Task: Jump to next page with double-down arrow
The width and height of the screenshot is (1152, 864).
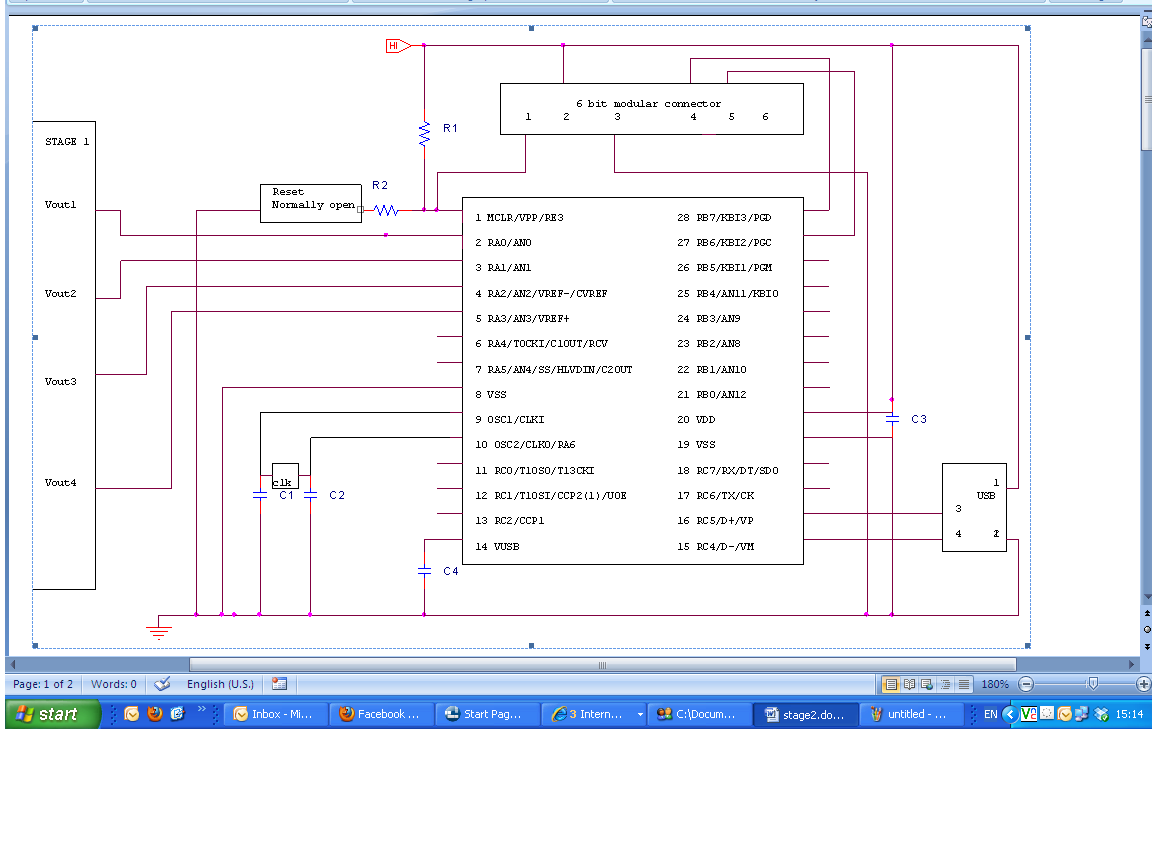Action: coord(1146,647)
